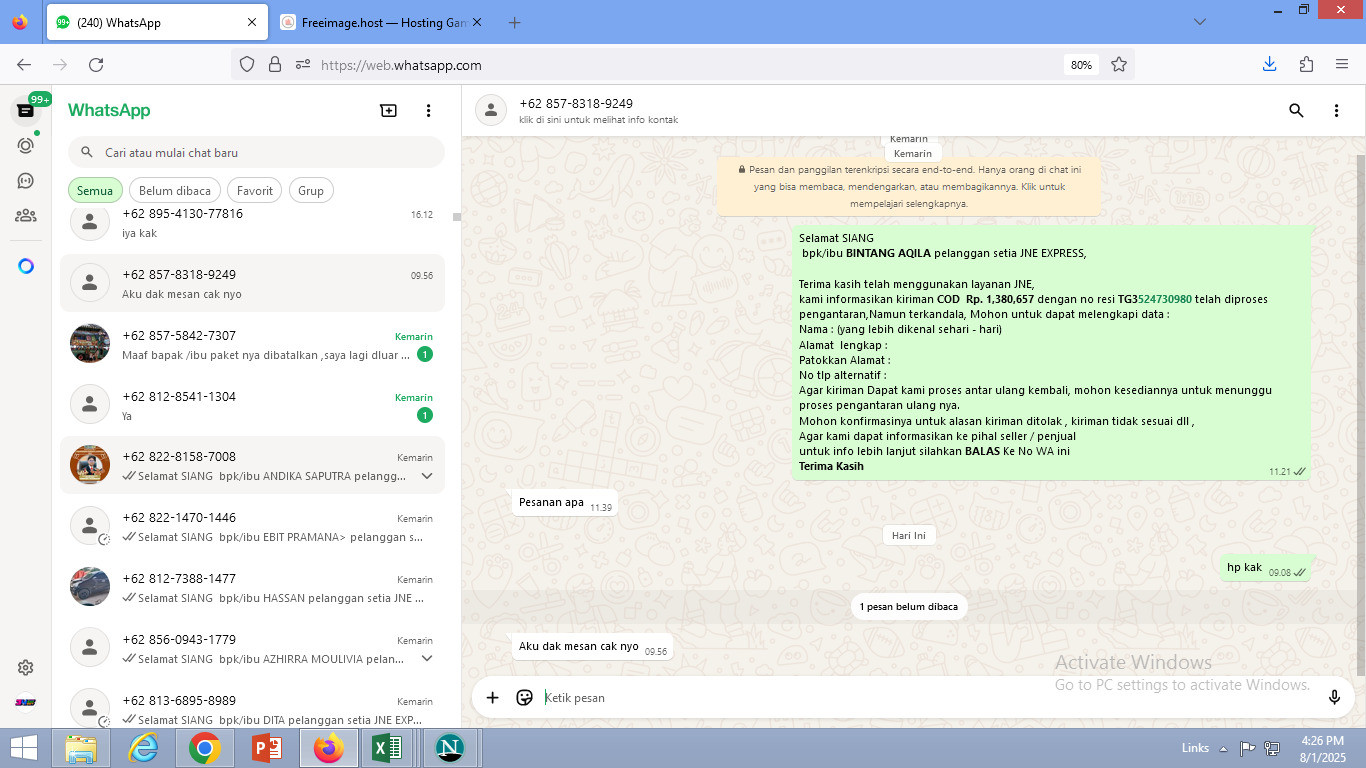The image size is (1366, 768).
Task: Expand the list all tabs dropdown
Action: click(x=1200, y=22)
